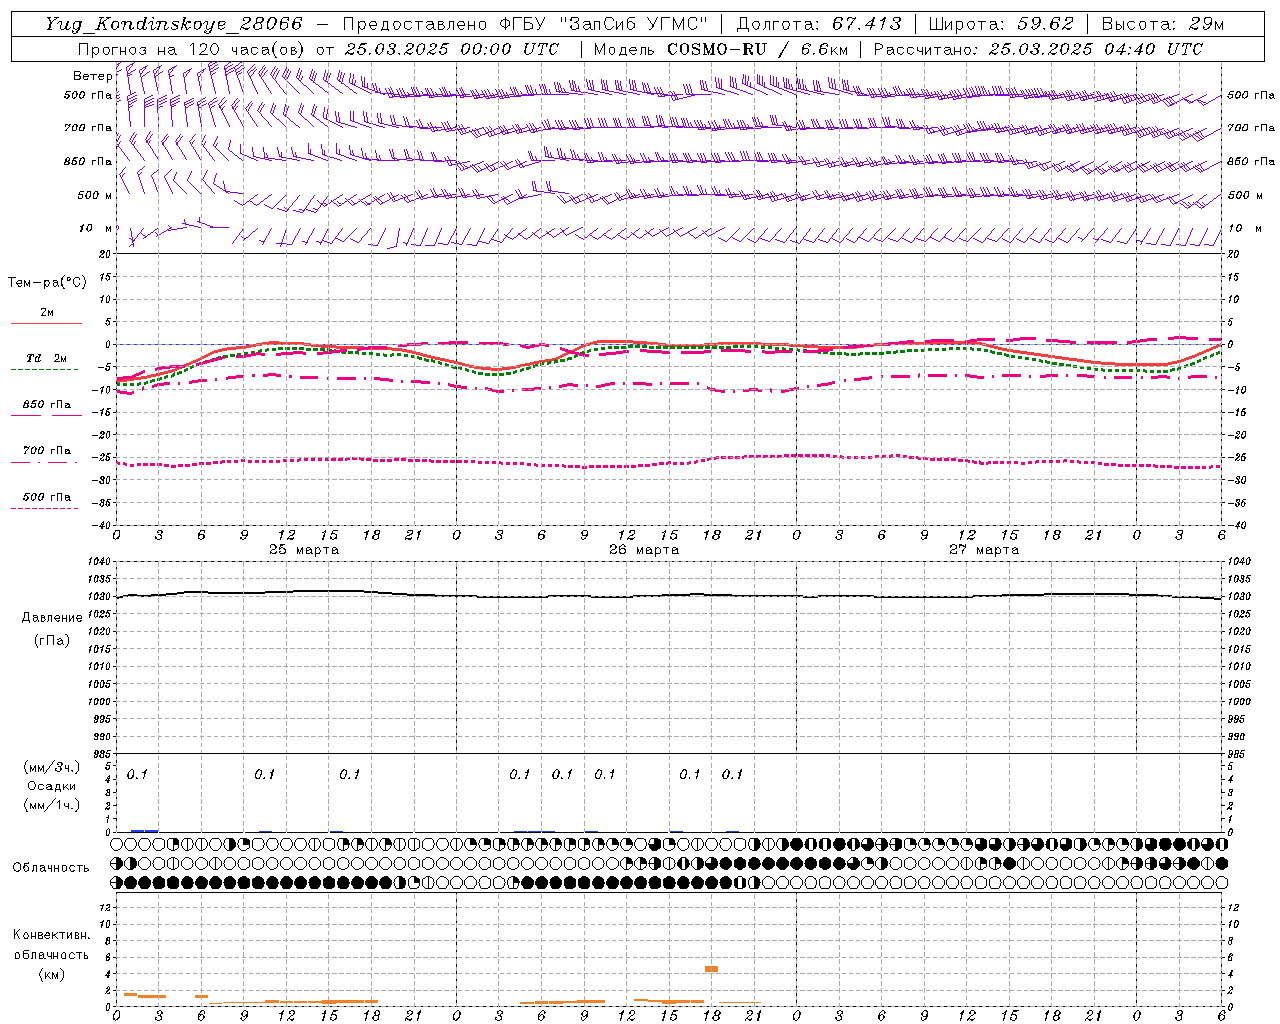The image size is (1280, 1024).
Task: Select the Тем-ра(°C) temperature panel label
Action: pyautogui.click(x=47, y=283)
